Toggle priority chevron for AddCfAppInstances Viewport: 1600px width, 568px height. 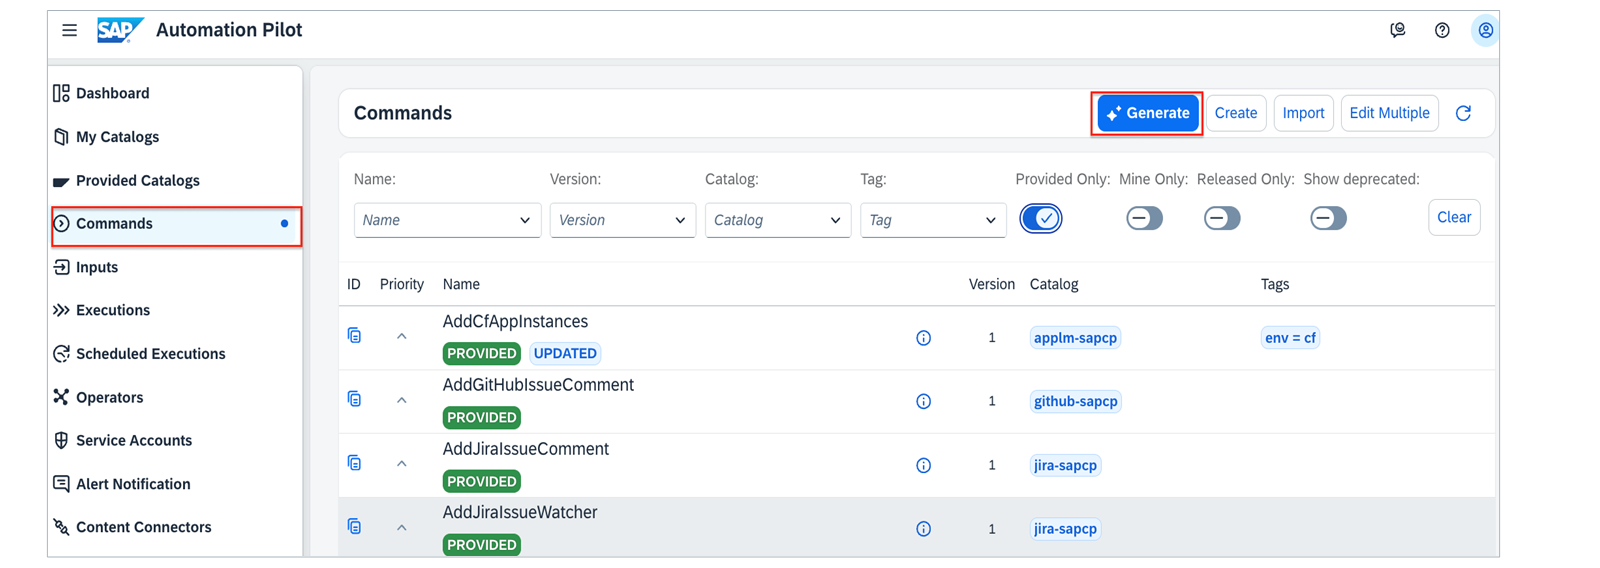coord(402,337)
